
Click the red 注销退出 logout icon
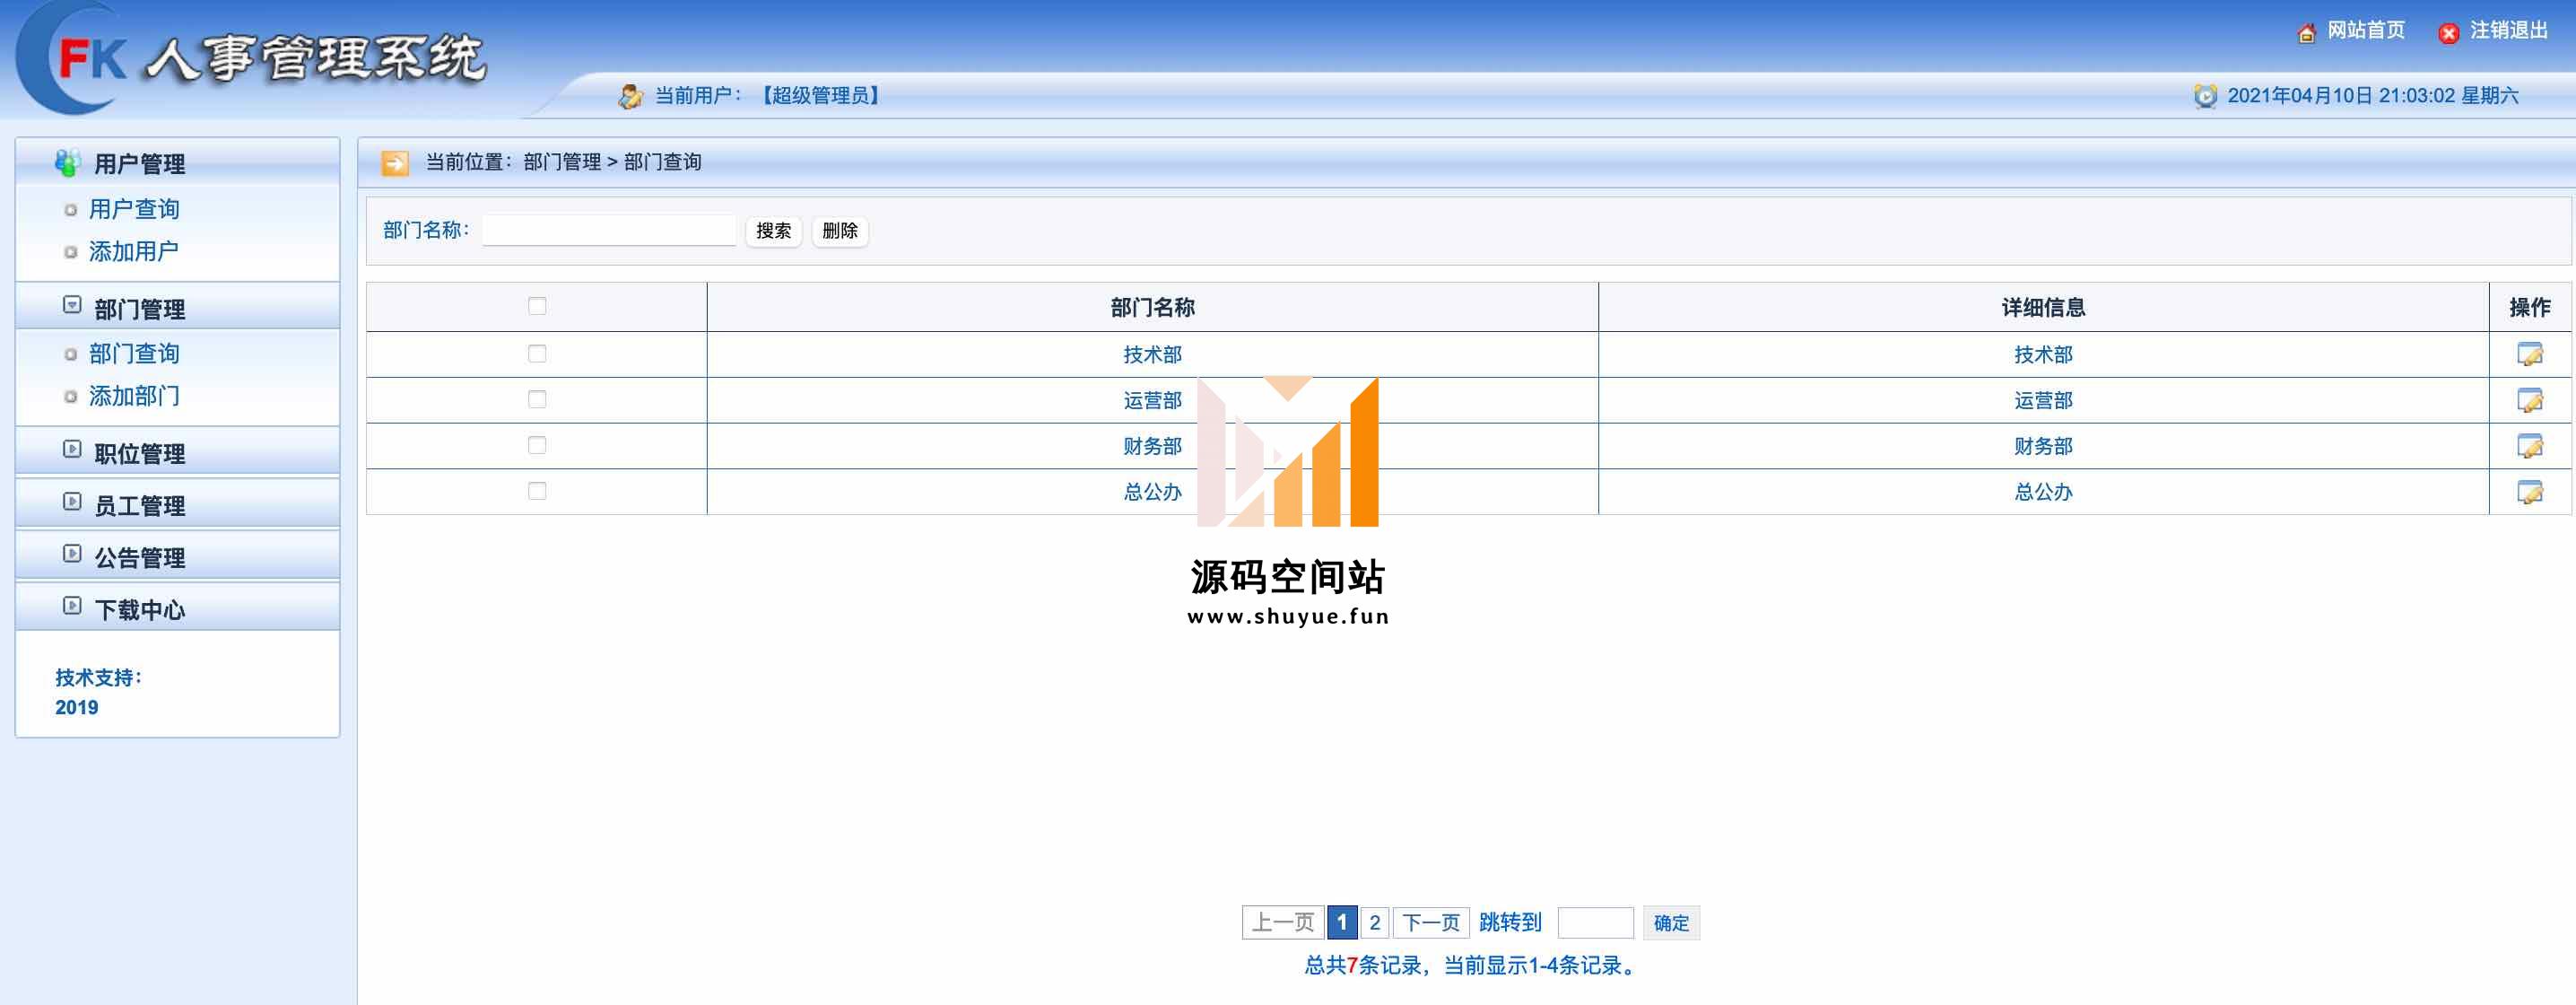coord(2448,33)
